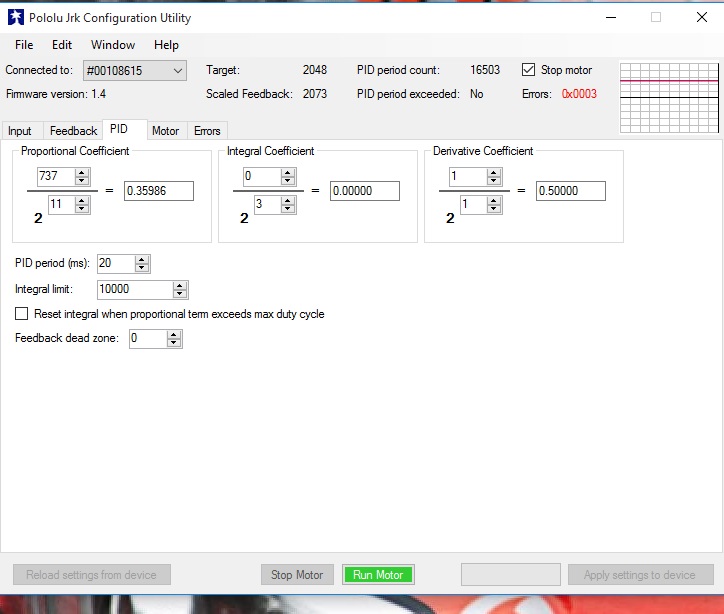Open the Help menu
Image resolution: width=724 pixels, height=614 pixels.
[x=166, y=45]
